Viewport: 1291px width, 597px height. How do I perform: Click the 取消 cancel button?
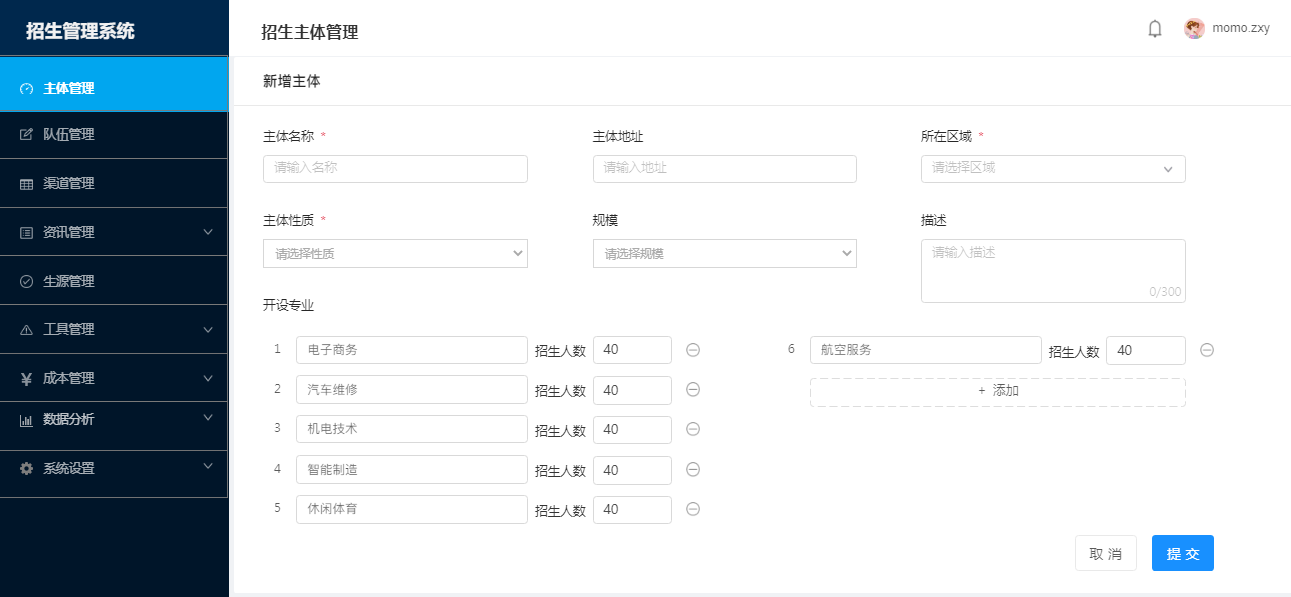[1106, 553]
